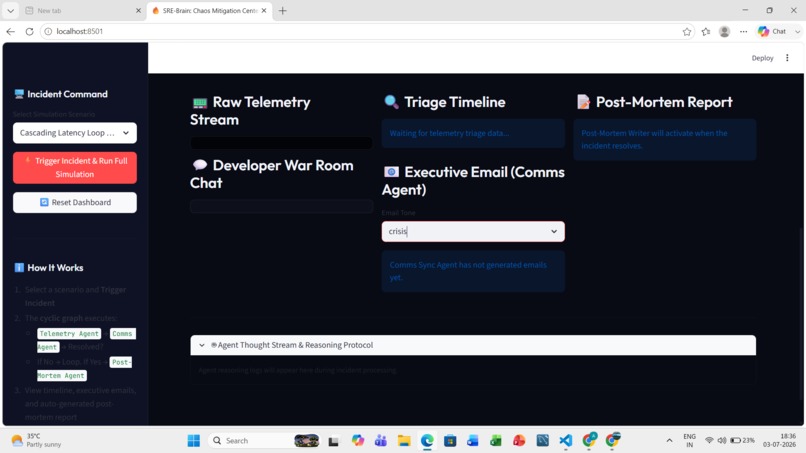
Task: Open Edge Settings and more menu
Action: [x=743, y=31]
